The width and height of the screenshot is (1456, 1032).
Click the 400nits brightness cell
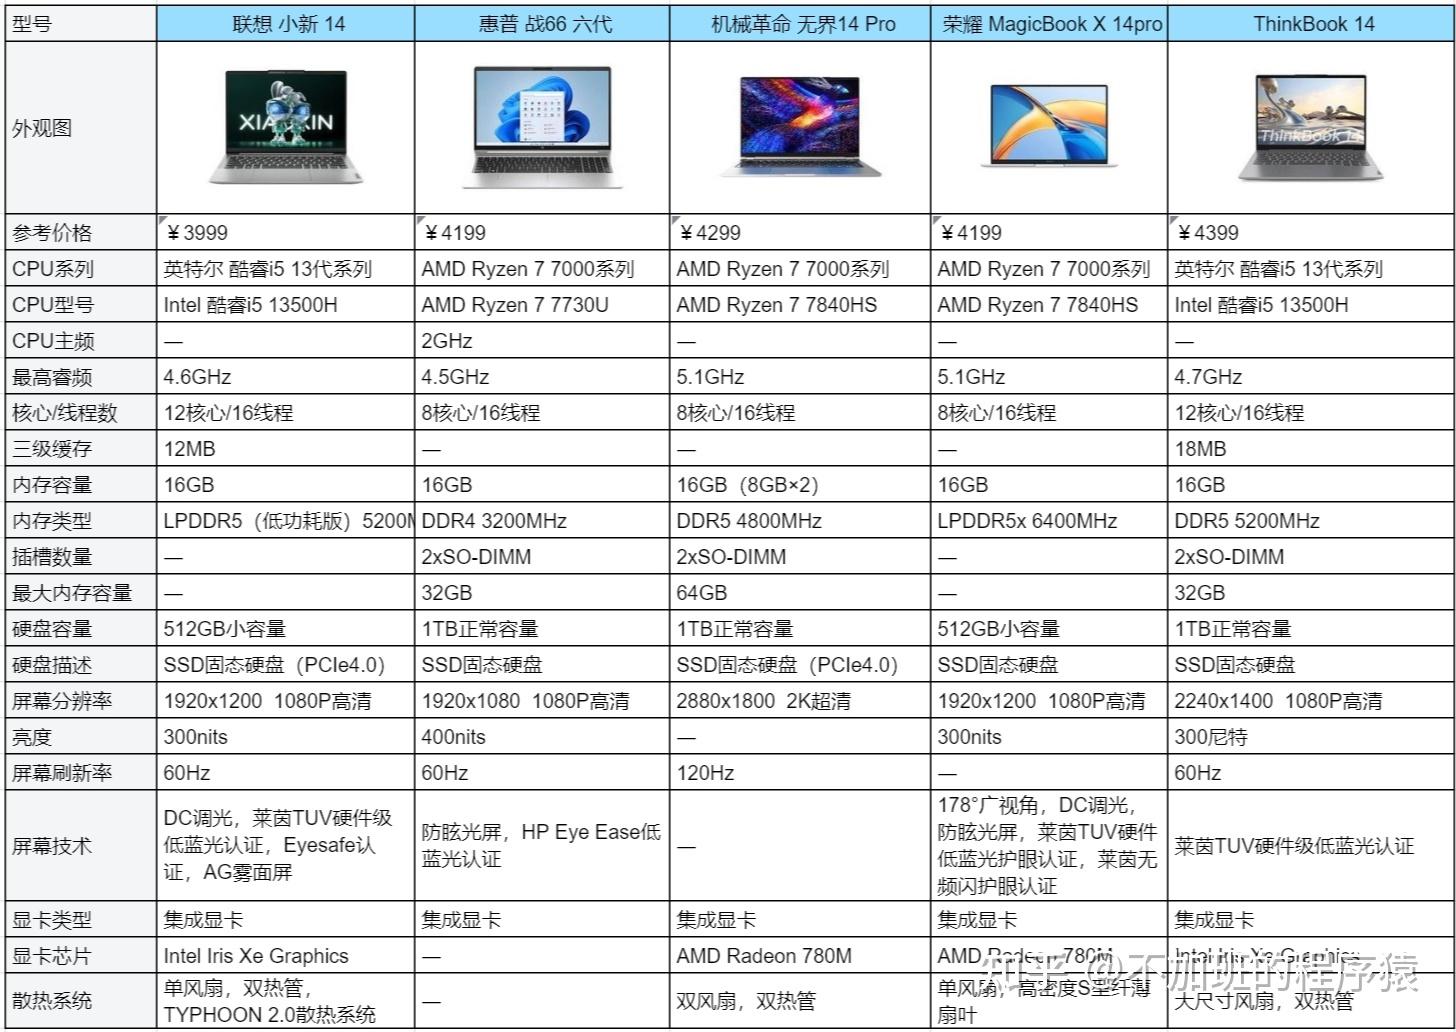(x=543, y=737)
